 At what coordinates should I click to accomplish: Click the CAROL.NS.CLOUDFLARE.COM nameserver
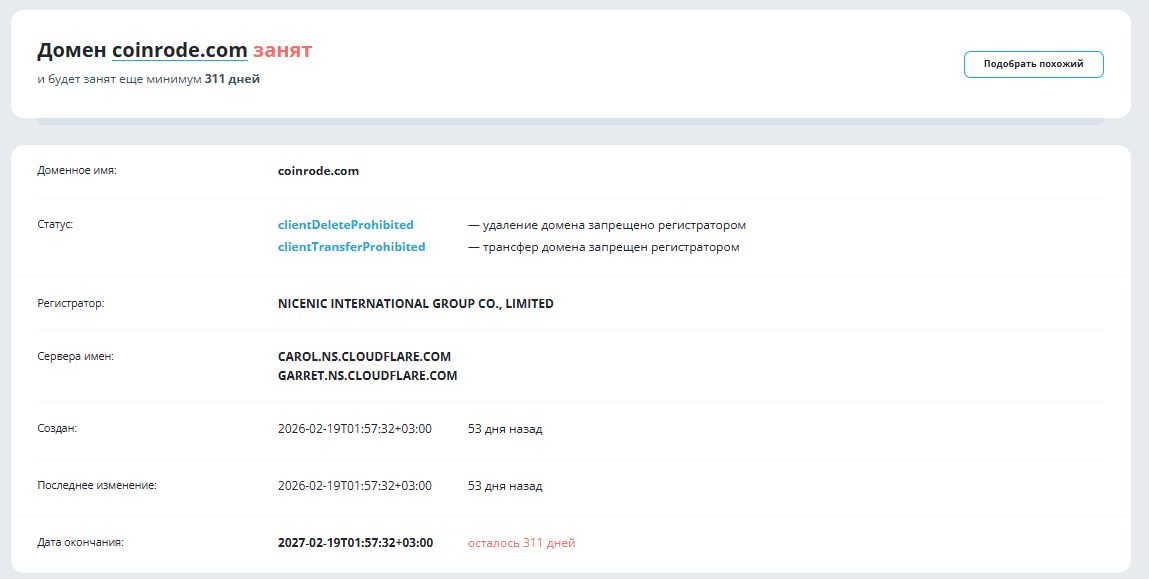coord(364,355)
